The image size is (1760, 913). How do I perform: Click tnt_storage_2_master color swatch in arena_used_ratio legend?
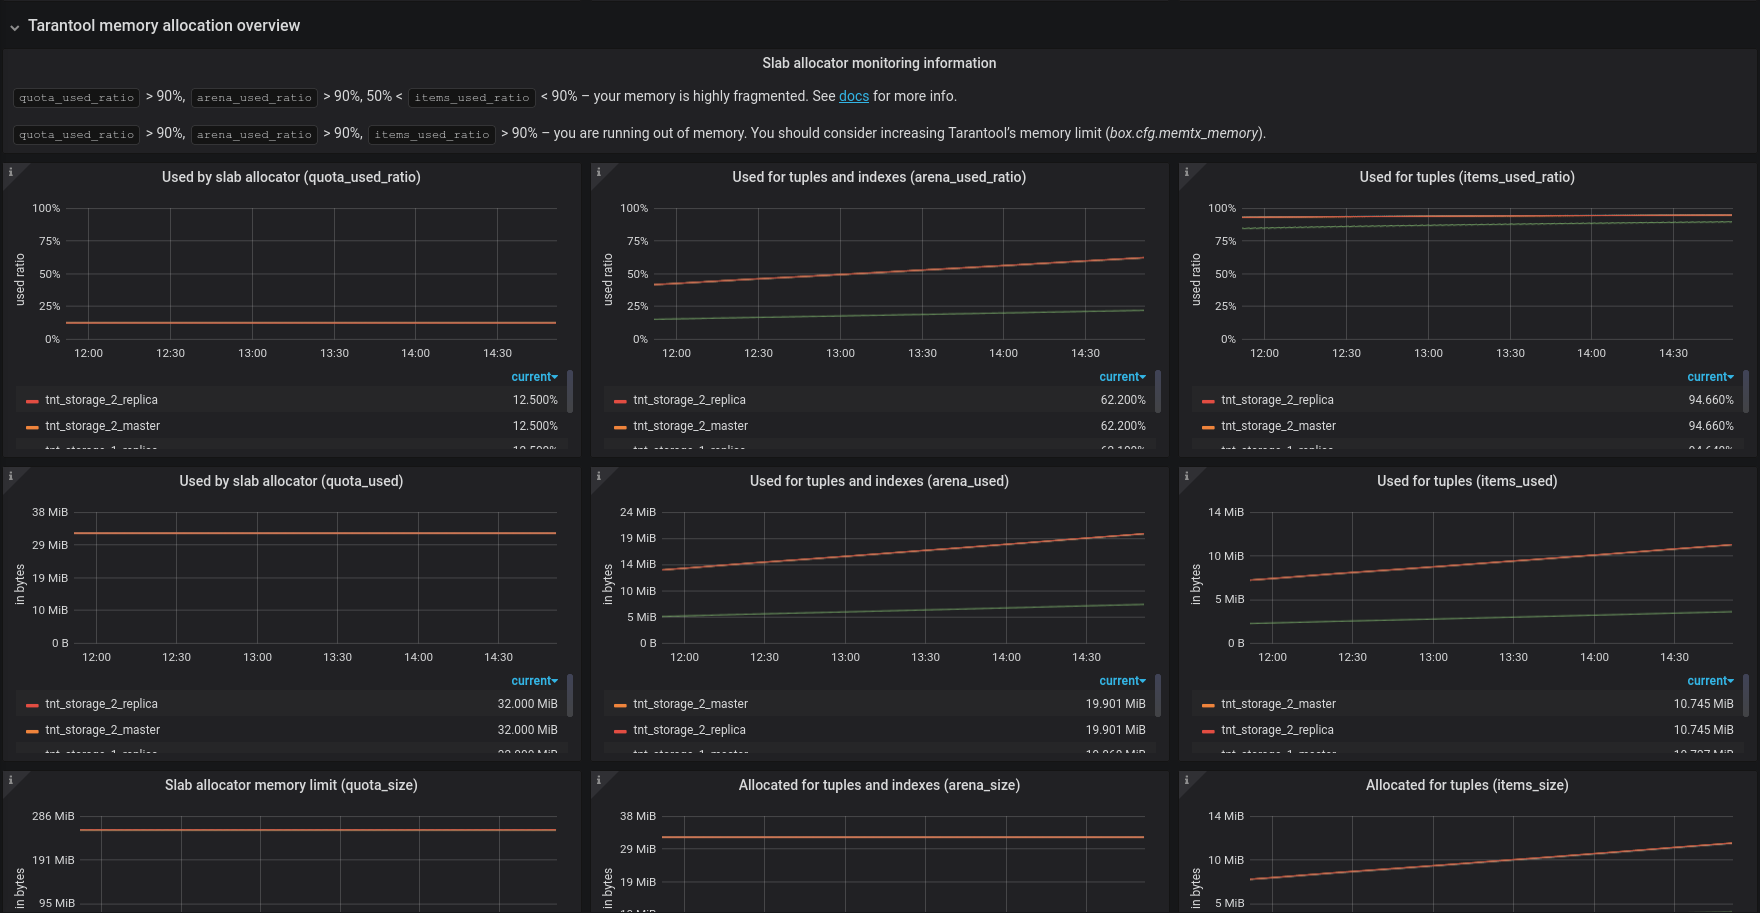(x=621, y=427)
